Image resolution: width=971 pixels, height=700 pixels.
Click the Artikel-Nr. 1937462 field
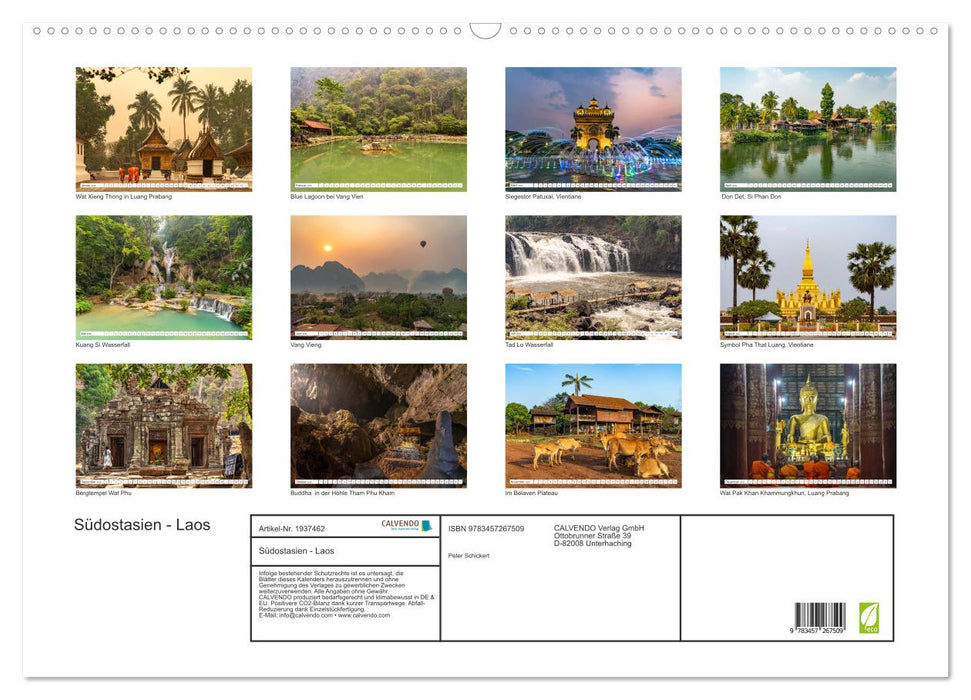tap(292, 529)
